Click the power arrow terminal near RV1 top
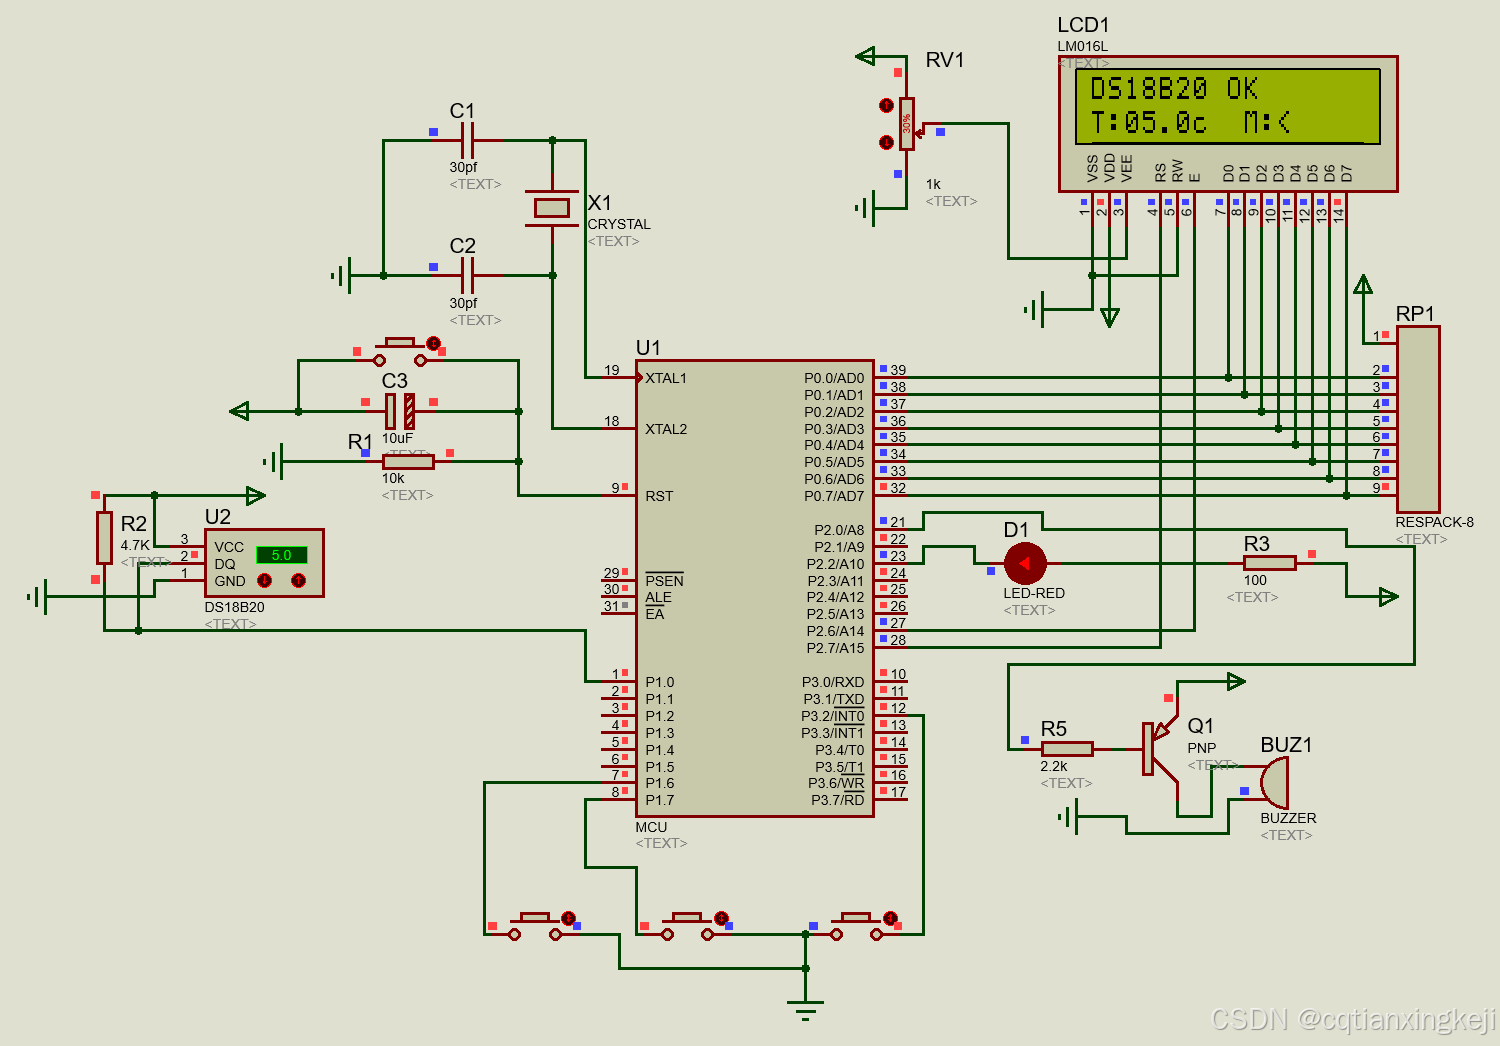Viewport: 1500px width, 1046px height. [x=866, y=56]
